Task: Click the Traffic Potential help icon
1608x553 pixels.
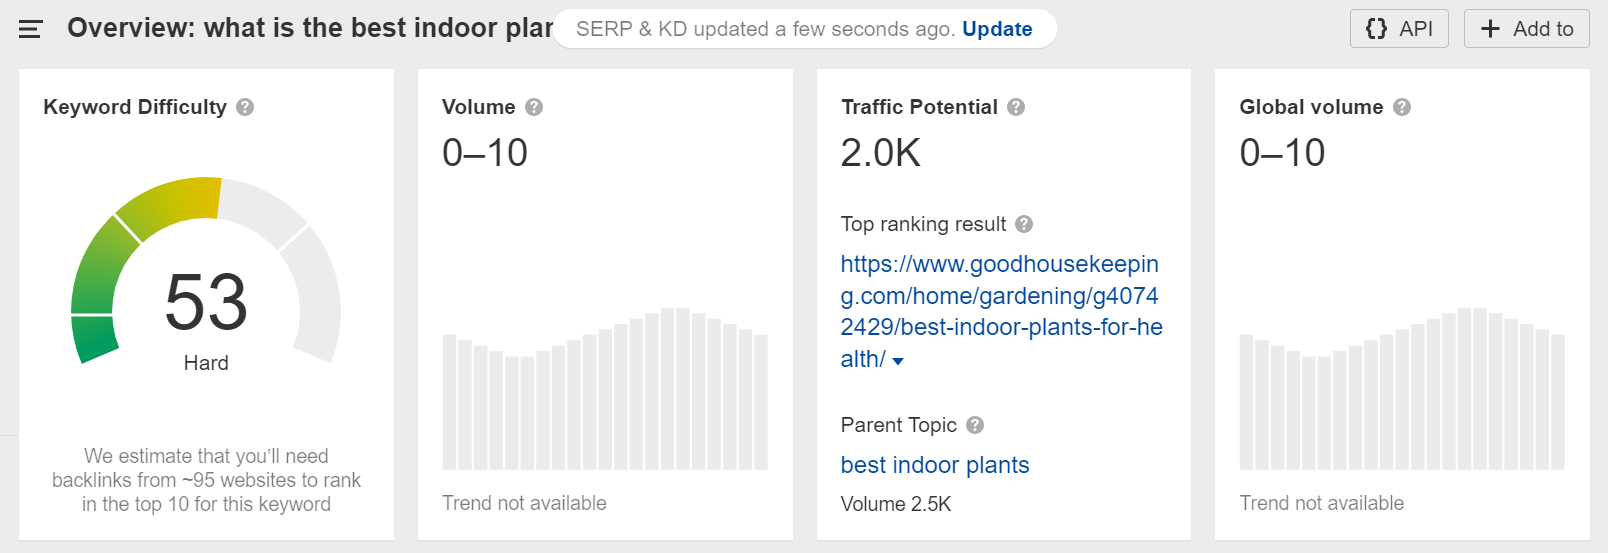Action: 1016,107
